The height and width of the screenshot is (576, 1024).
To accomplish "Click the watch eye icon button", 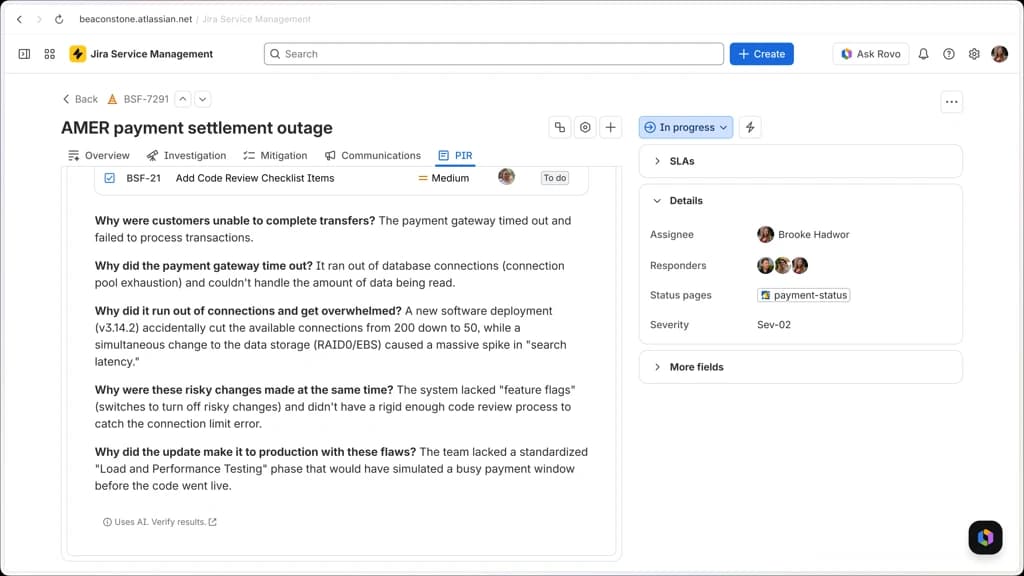I will click(x=585, y=127).
